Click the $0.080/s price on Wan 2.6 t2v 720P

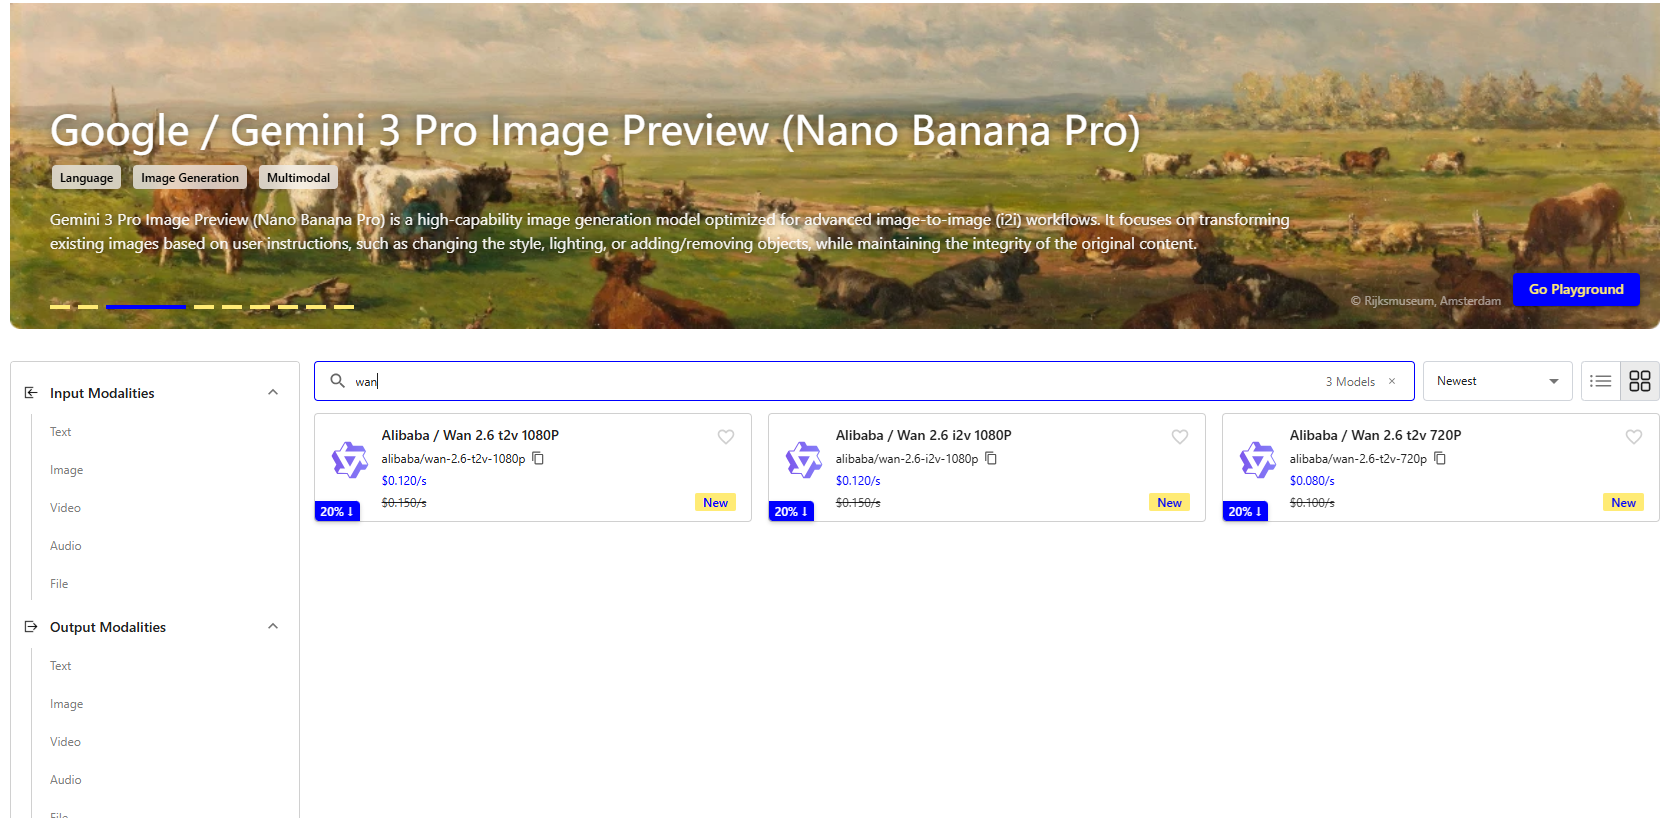pyautogui.click(x=1312, y=481)
